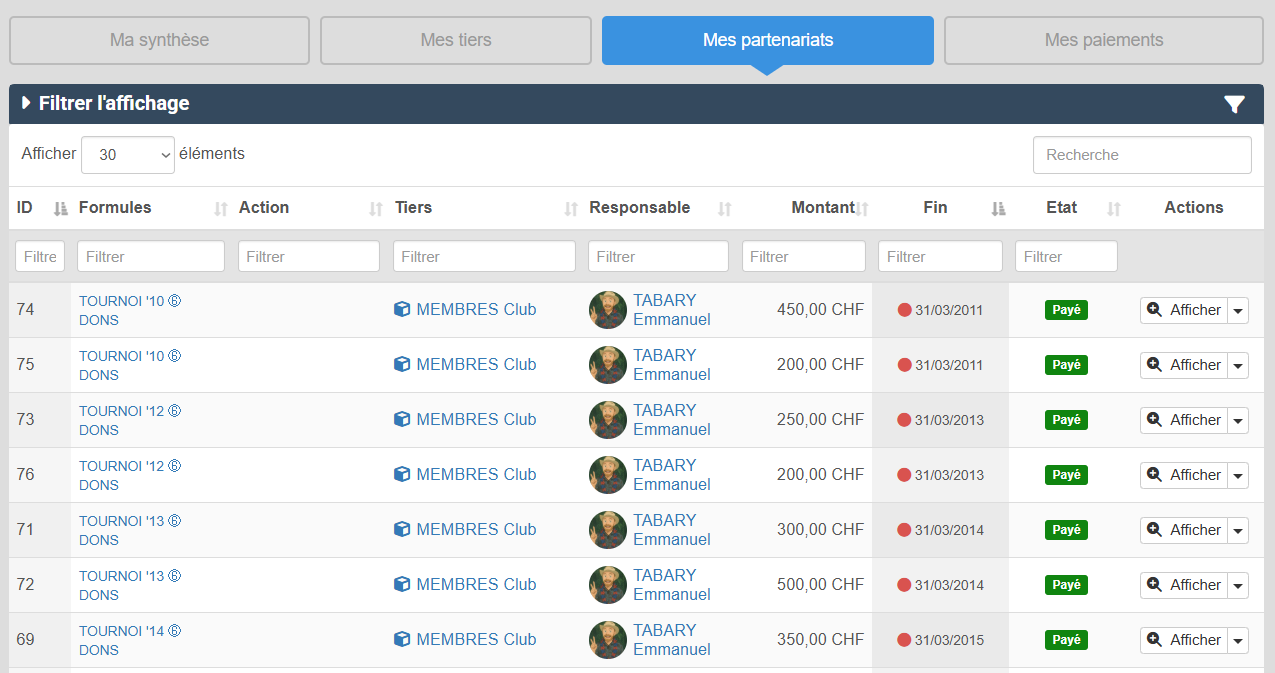Viewport: 1275px width, 673px height.
Task: Click the cube icon for partnership 74
Action: [x=402, y=310]
